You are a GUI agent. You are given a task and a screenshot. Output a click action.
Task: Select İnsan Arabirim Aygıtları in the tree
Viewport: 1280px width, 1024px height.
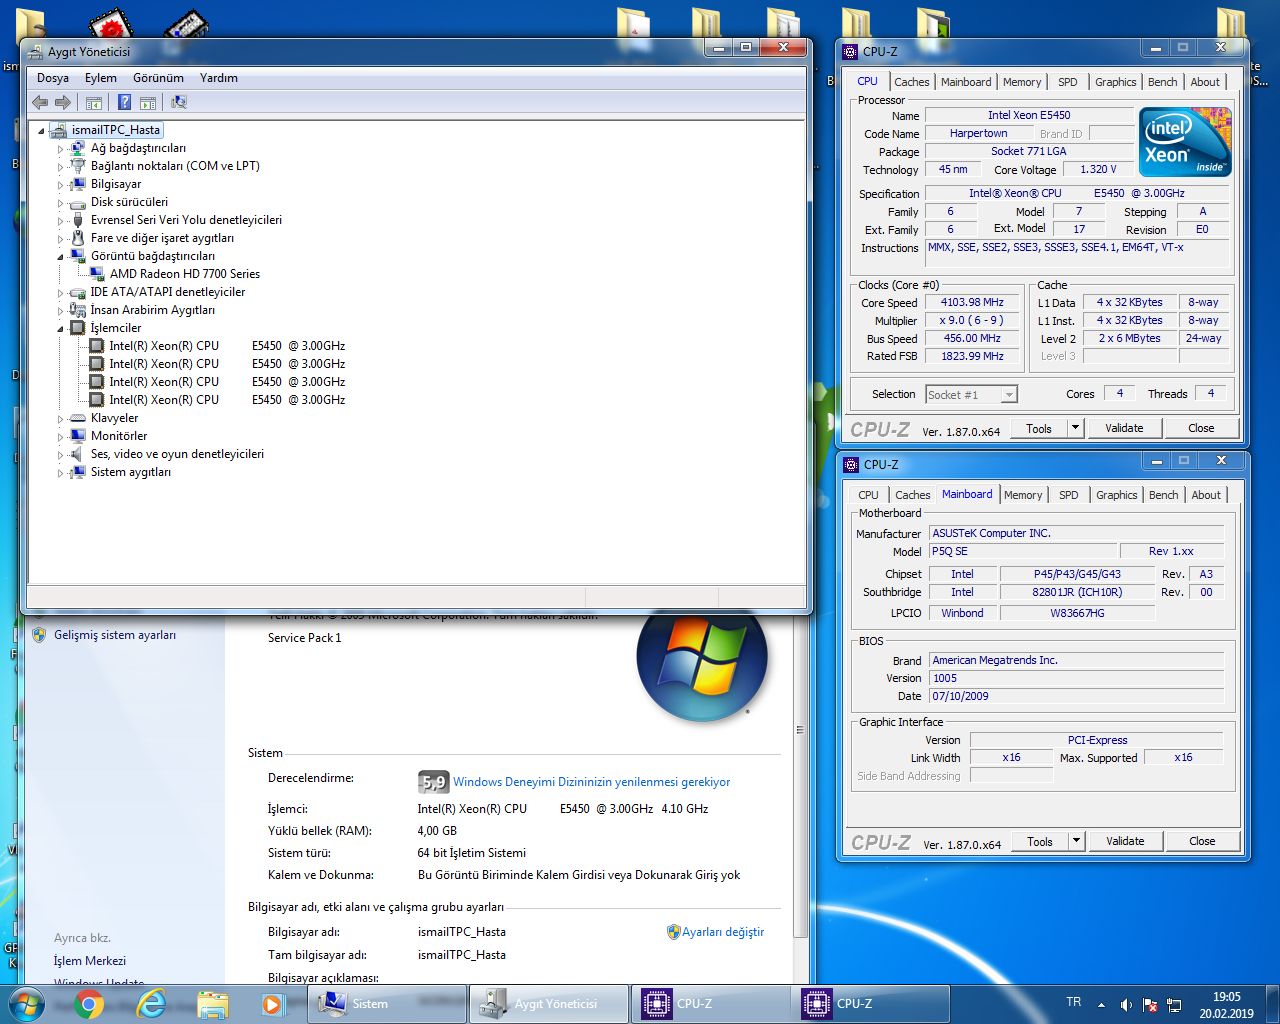153,310
